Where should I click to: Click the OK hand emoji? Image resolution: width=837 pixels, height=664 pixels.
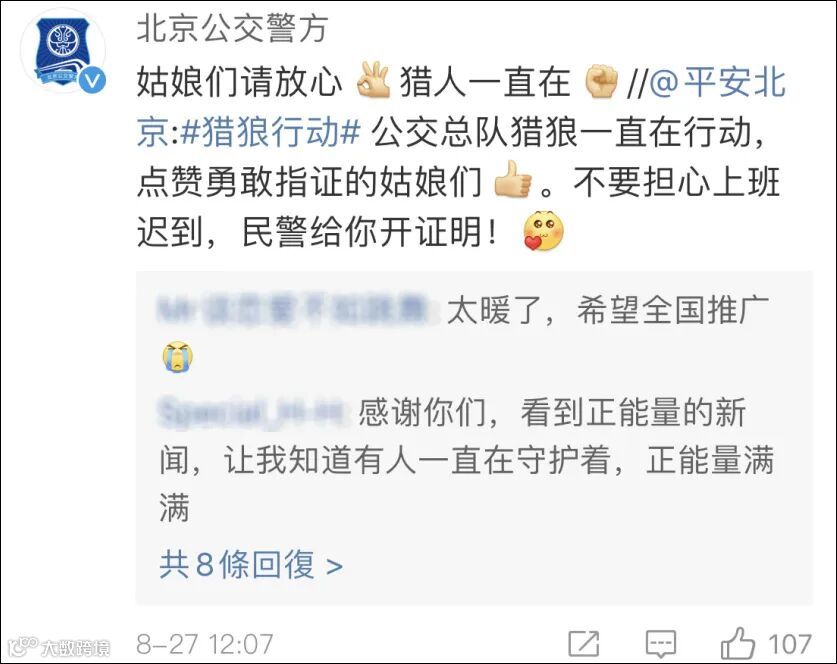(x=374, y=81)
